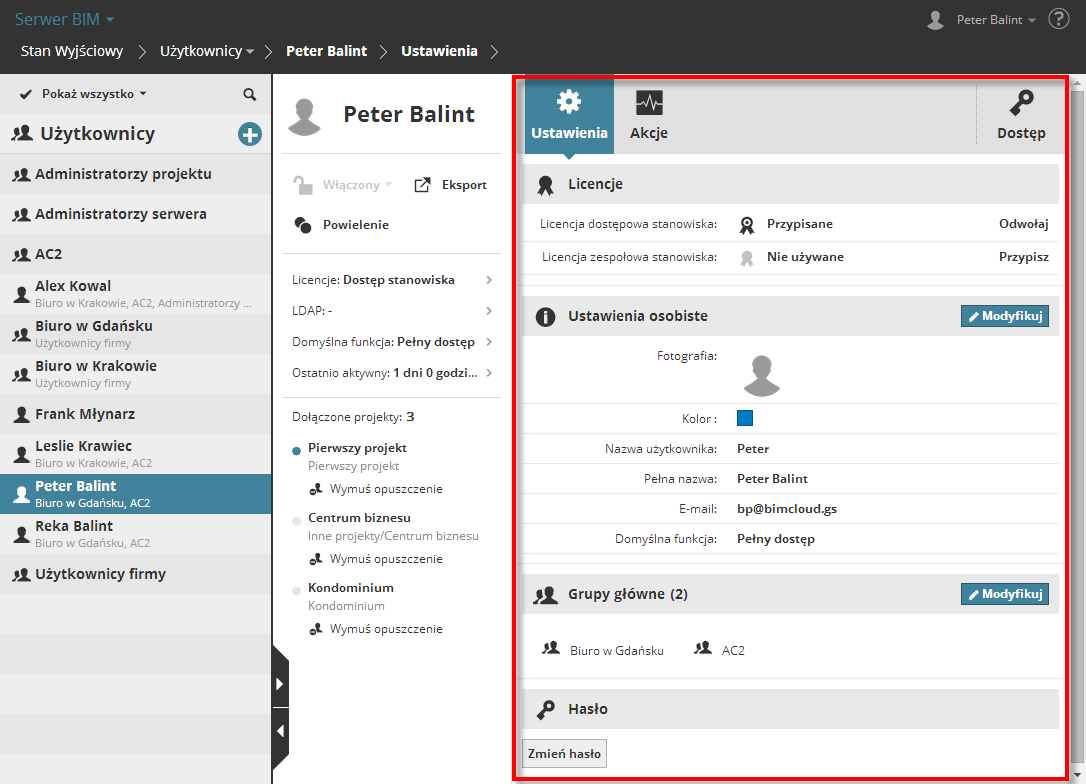Open Peter Balint account menu at top right
1086x784 pixels.
pyautogui.click(x=996, y=20)
